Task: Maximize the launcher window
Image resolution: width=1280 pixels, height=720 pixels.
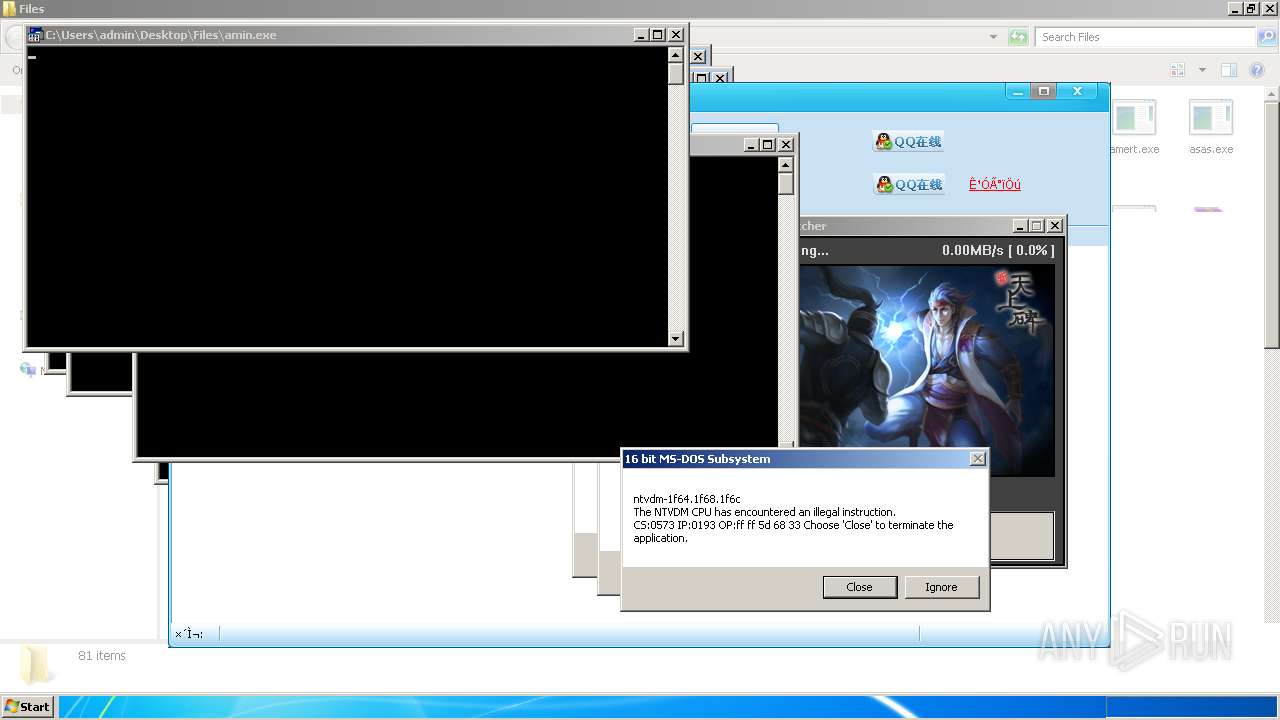Action: [x=1037, y=226]
